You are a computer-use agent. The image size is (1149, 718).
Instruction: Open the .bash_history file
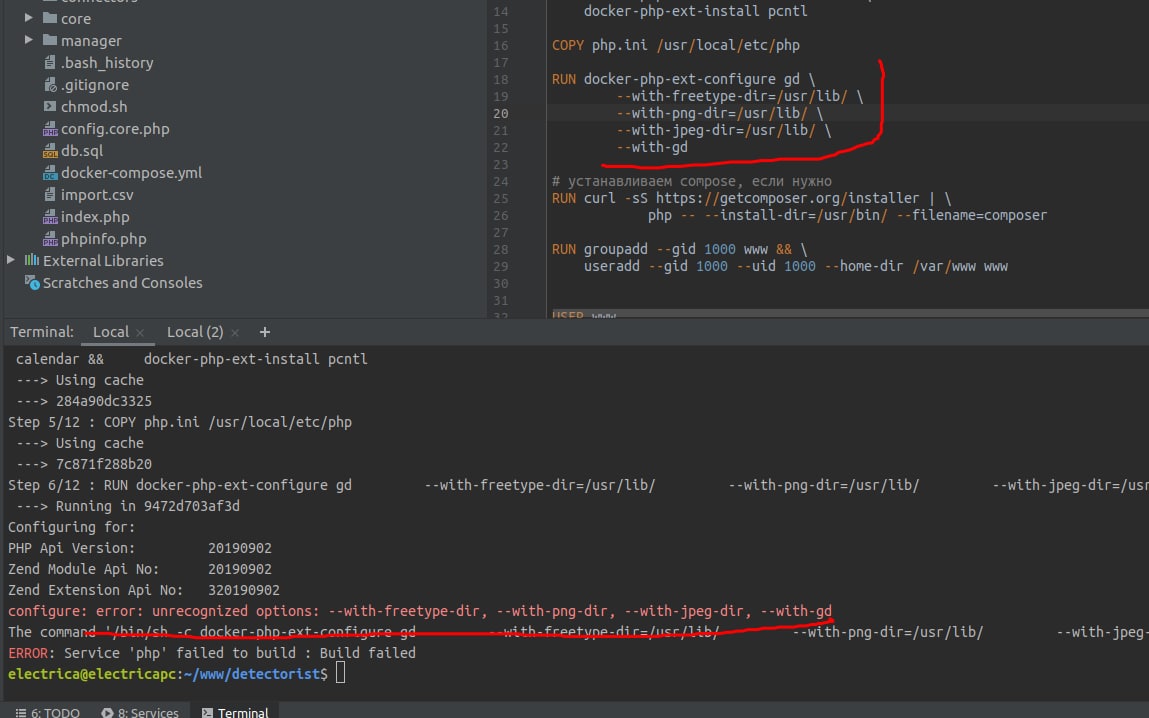tap(107, 63)
